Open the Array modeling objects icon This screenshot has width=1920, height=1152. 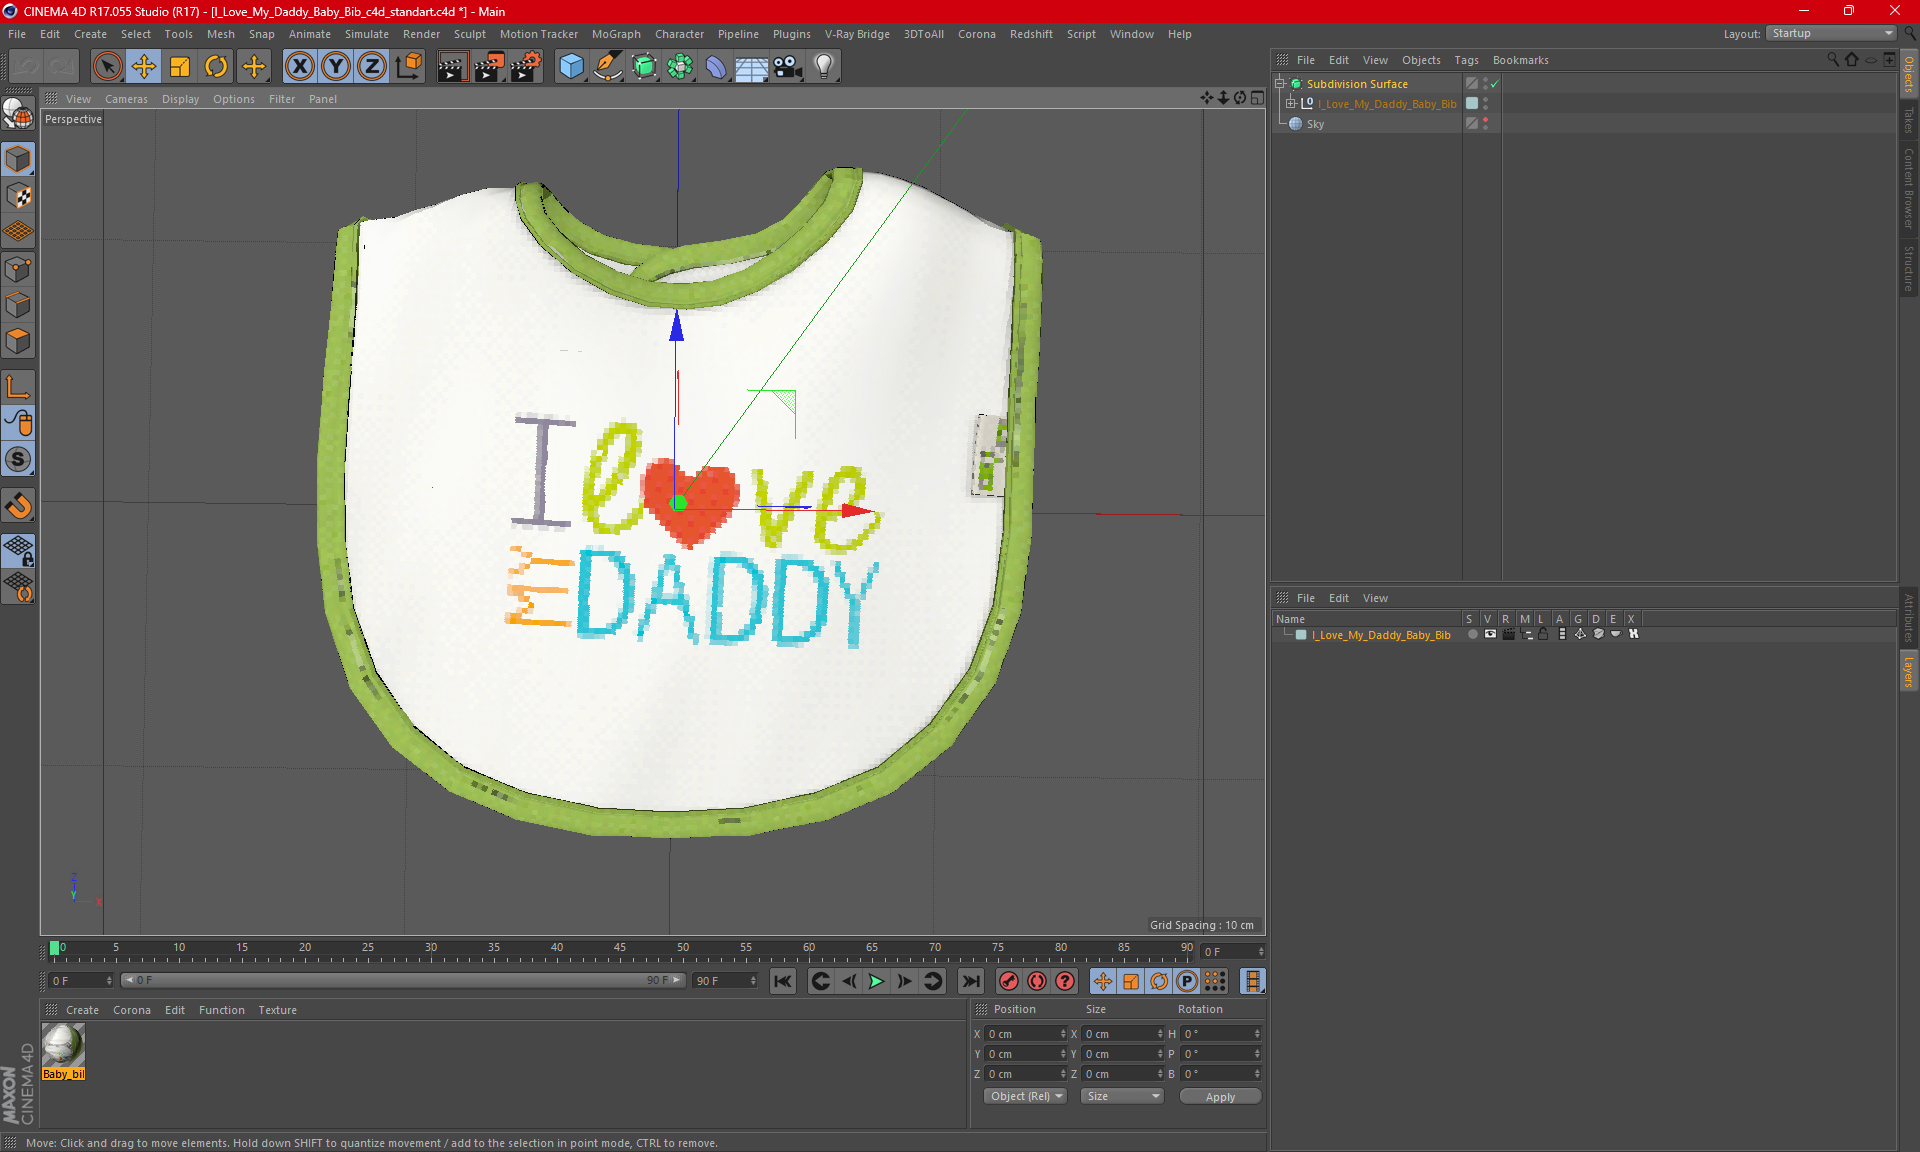pyautogui.click(x=680, y=67)
